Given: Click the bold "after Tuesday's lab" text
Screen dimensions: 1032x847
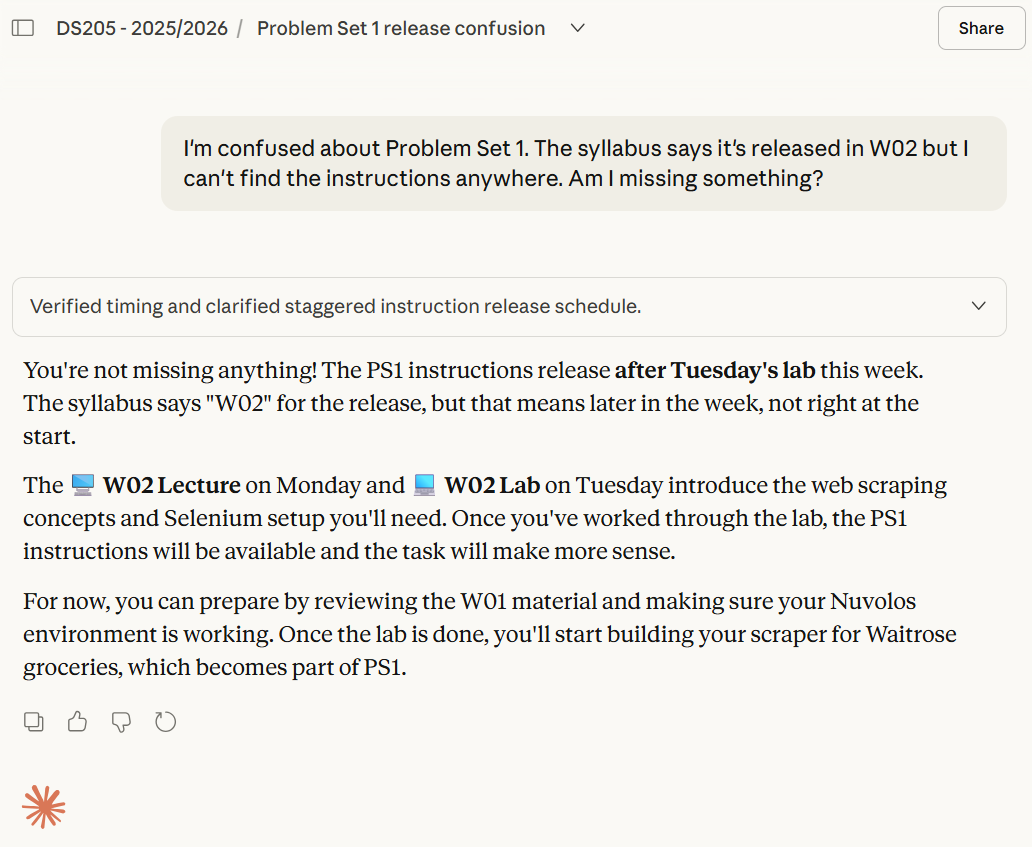Looking at the screenshot, I should [x=715, y=370].
